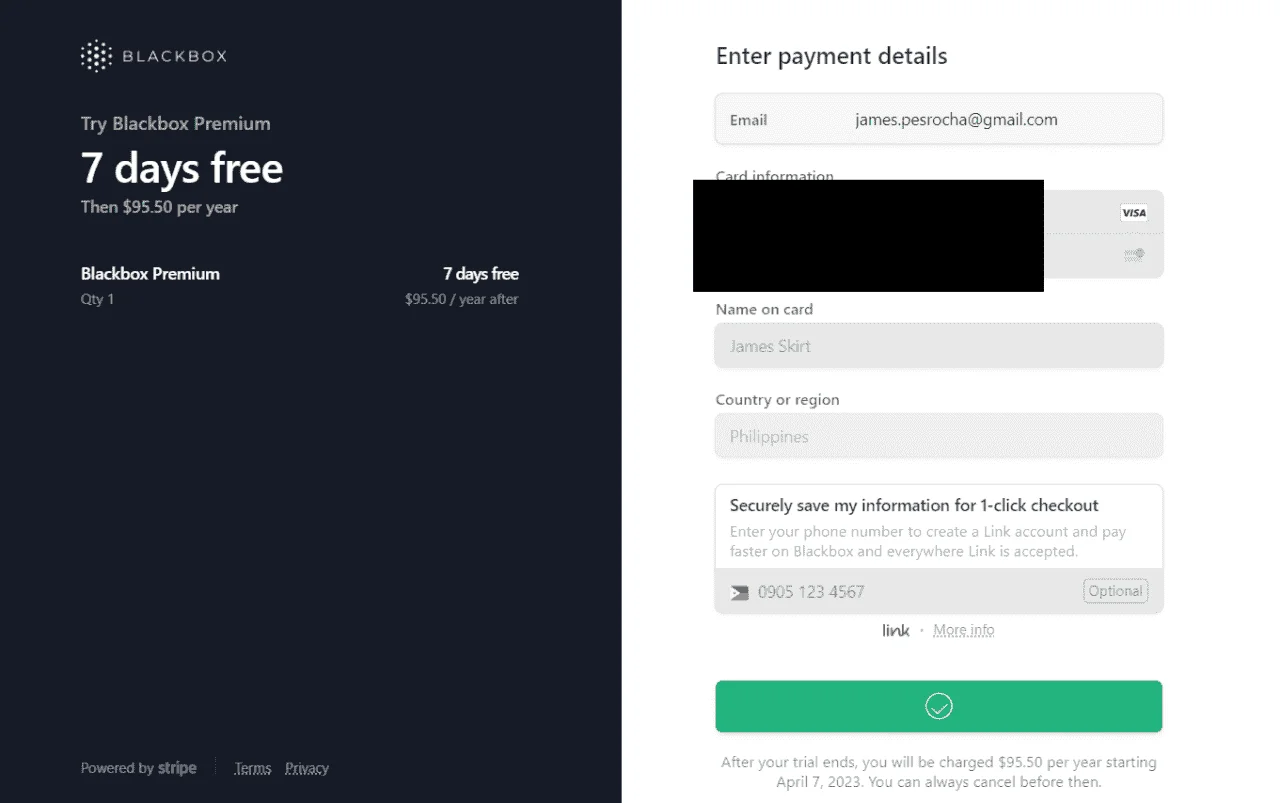Click the phone number input field
The image size is (1280, 803).
(915, 591)
